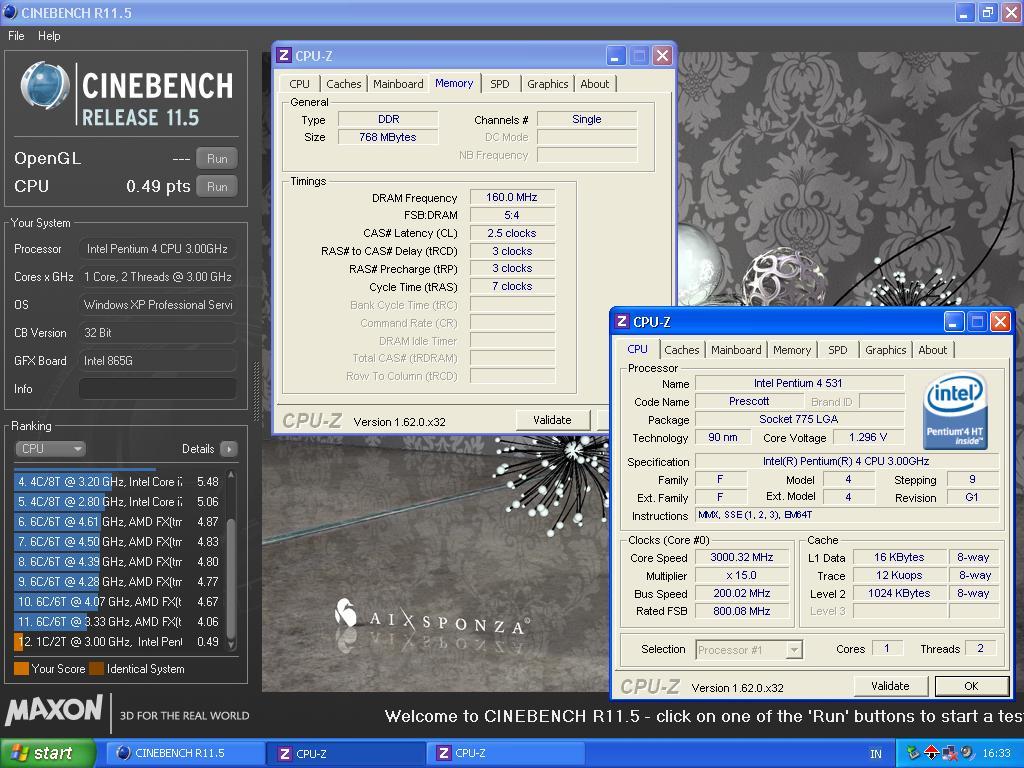Image resolution: width=1024 pixels, height=768 pixels.
Task: Click OK in front CPU-Z window
Action: point(971,686)
